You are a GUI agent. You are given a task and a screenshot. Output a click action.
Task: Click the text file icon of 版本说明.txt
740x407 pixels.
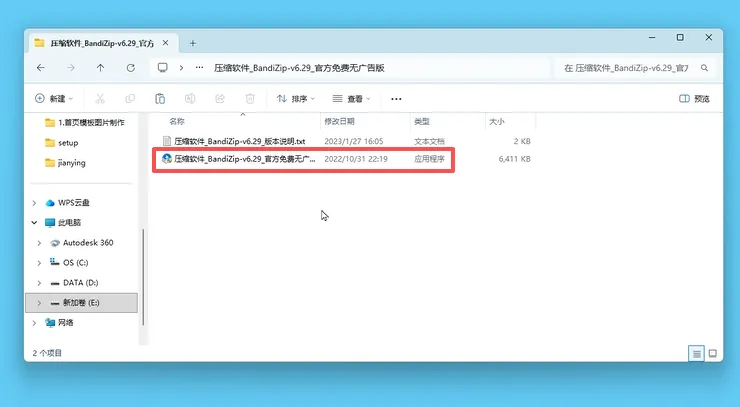coord(167,141)
